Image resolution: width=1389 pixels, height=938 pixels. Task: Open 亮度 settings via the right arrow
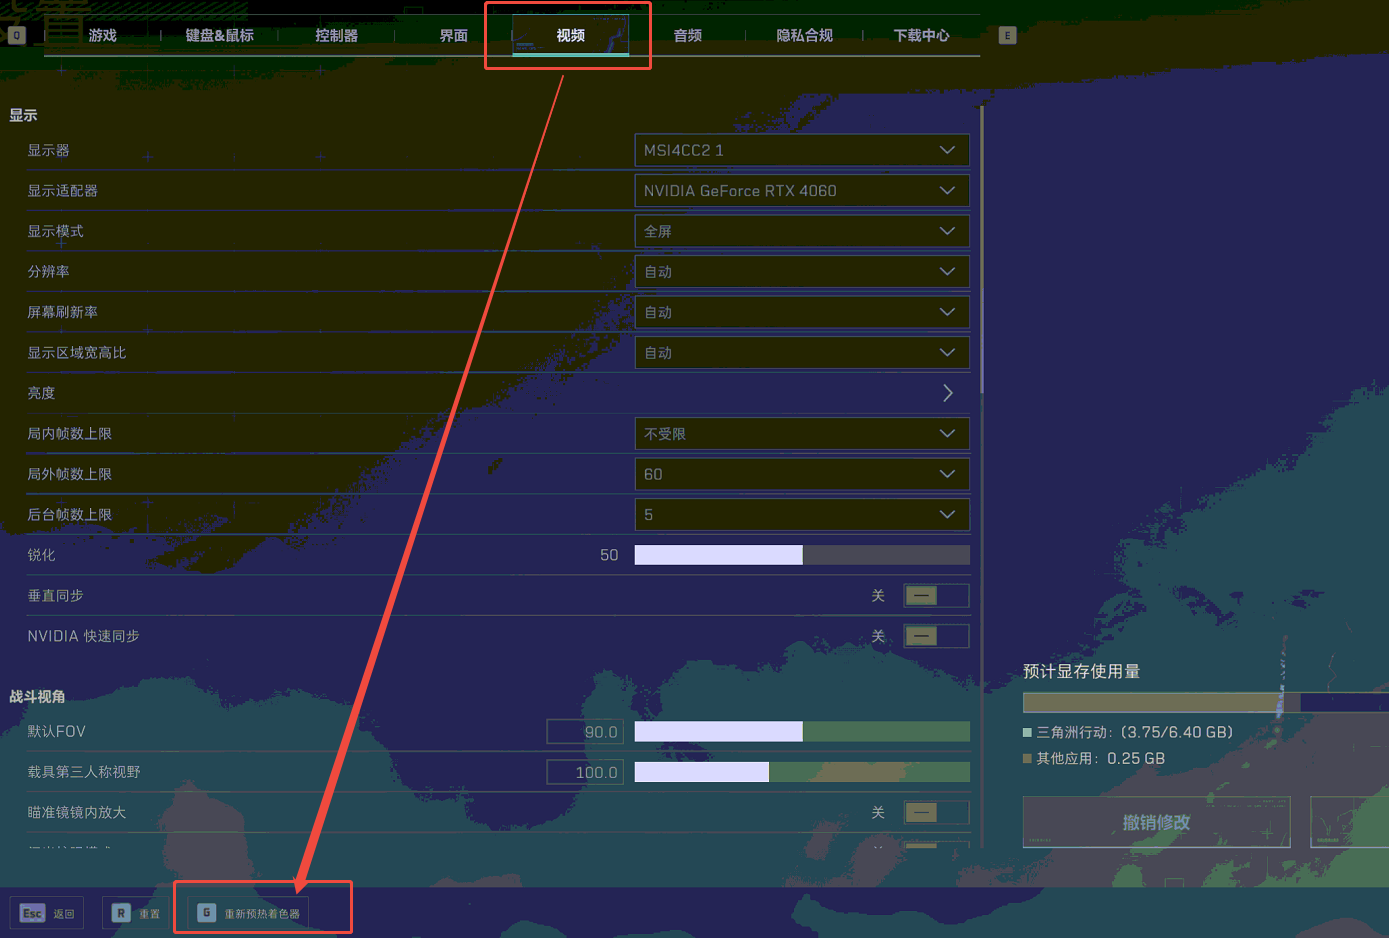[x=947, y=393]
